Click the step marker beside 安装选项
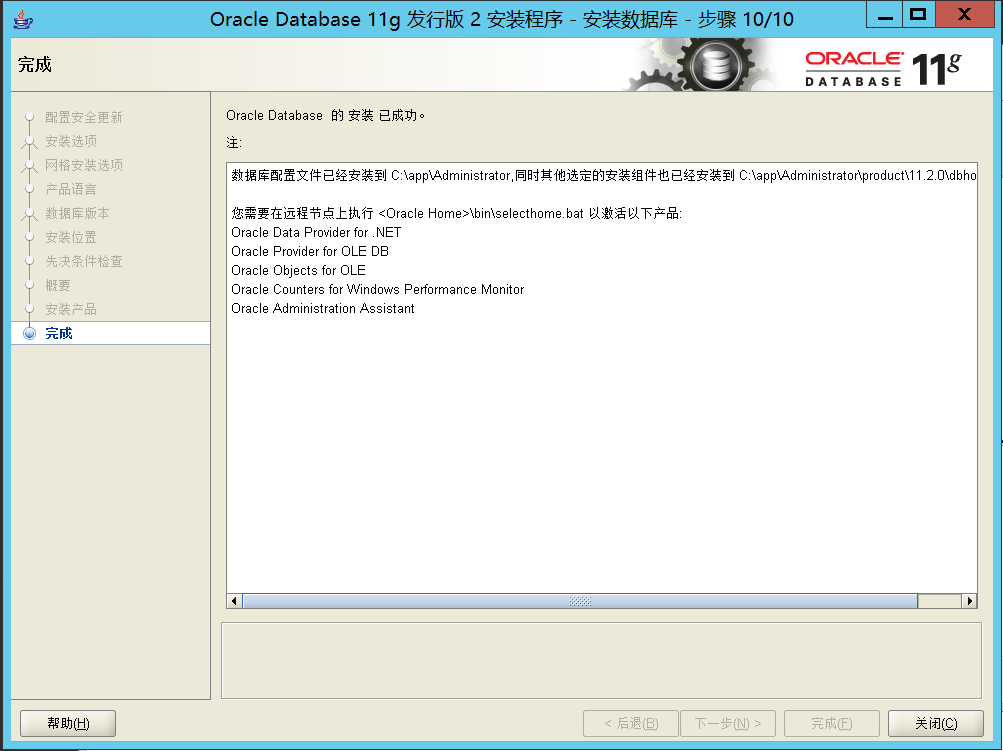 29,141
